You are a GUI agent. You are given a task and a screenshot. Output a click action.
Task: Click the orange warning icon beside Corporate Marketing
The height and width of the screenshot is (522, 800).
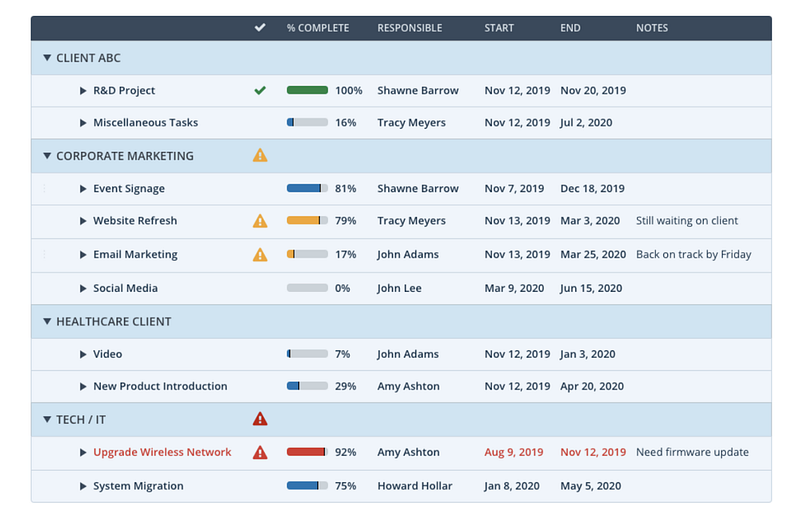pos(260,156)
